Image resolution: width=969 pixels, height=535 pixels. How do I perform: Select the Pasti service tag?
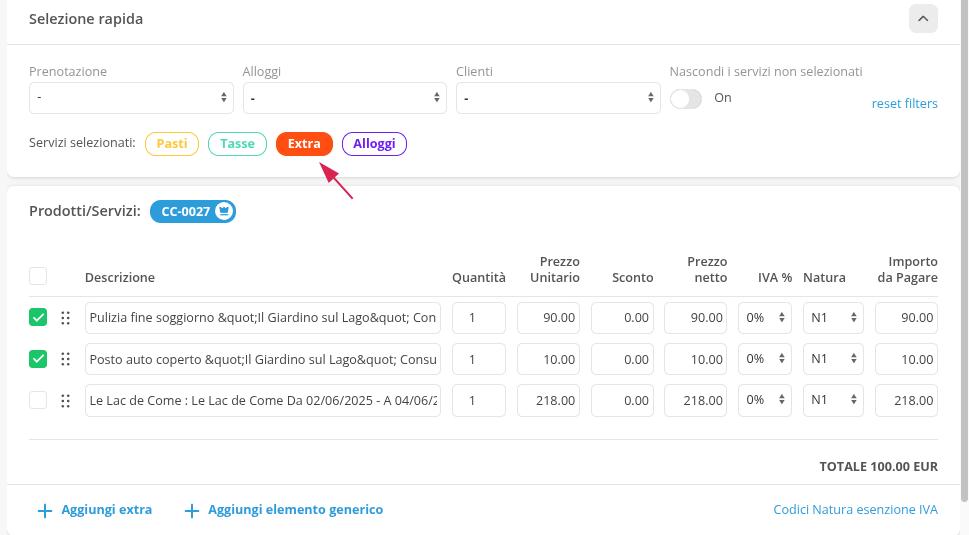click(x=172, y=144)
